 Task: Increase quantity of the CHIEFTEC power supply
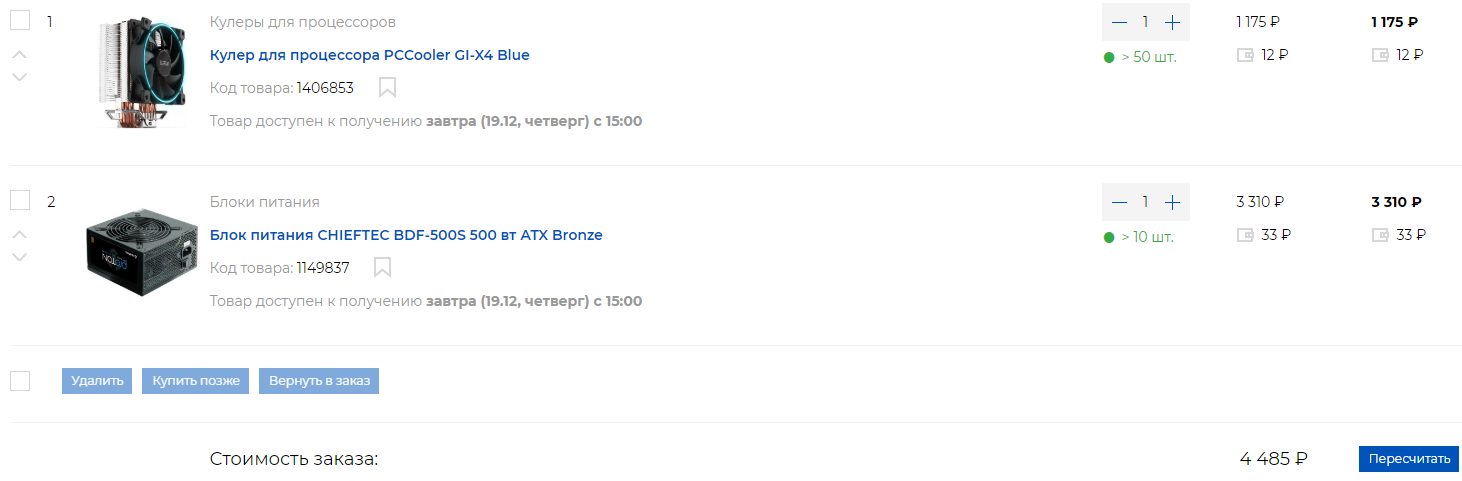(1173, 202)
